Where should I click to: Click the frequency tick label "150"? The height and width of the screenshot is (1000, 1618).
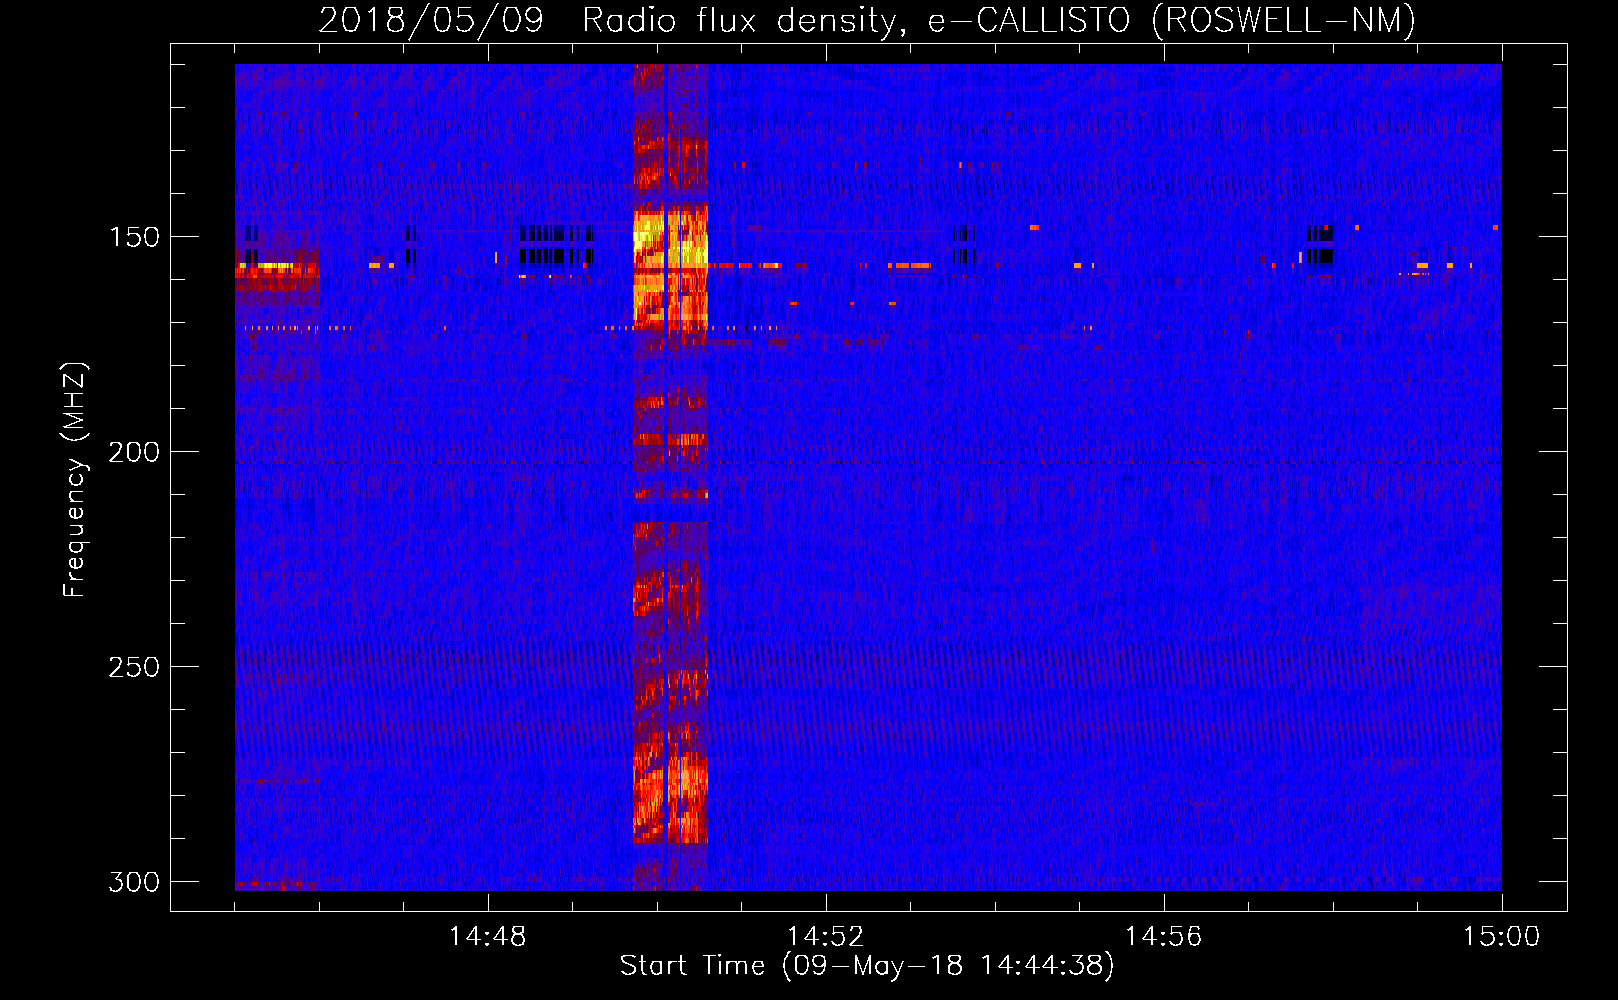[134, 237]
